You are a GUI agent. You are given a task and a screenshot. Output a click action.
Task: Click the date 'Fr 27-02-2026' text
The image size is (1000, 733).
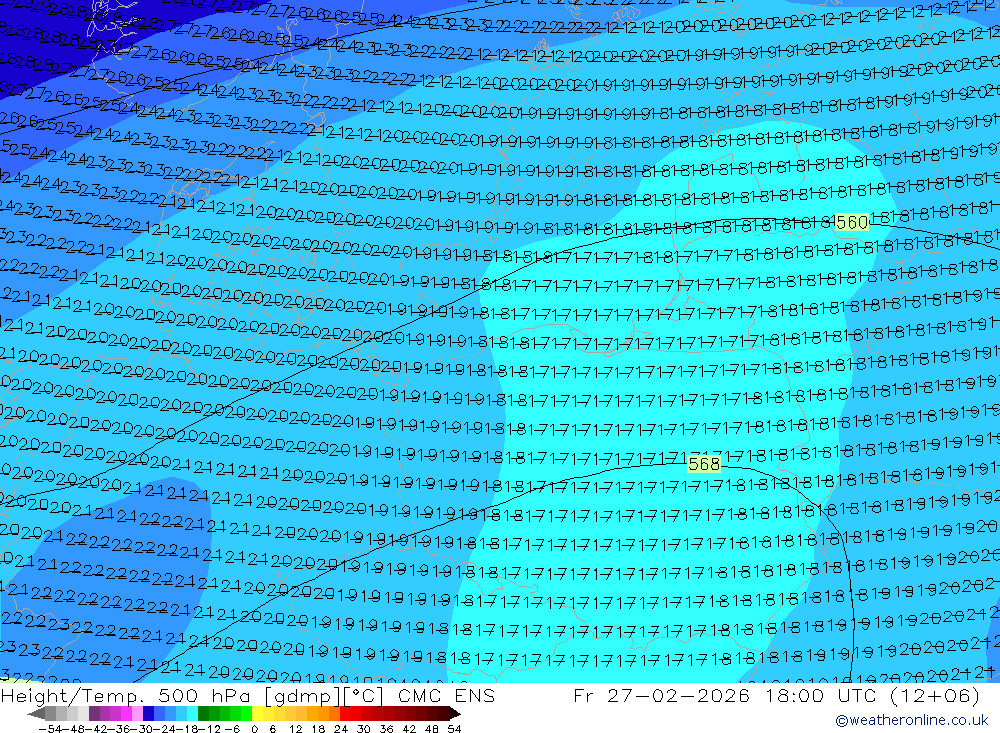[661, 696]
